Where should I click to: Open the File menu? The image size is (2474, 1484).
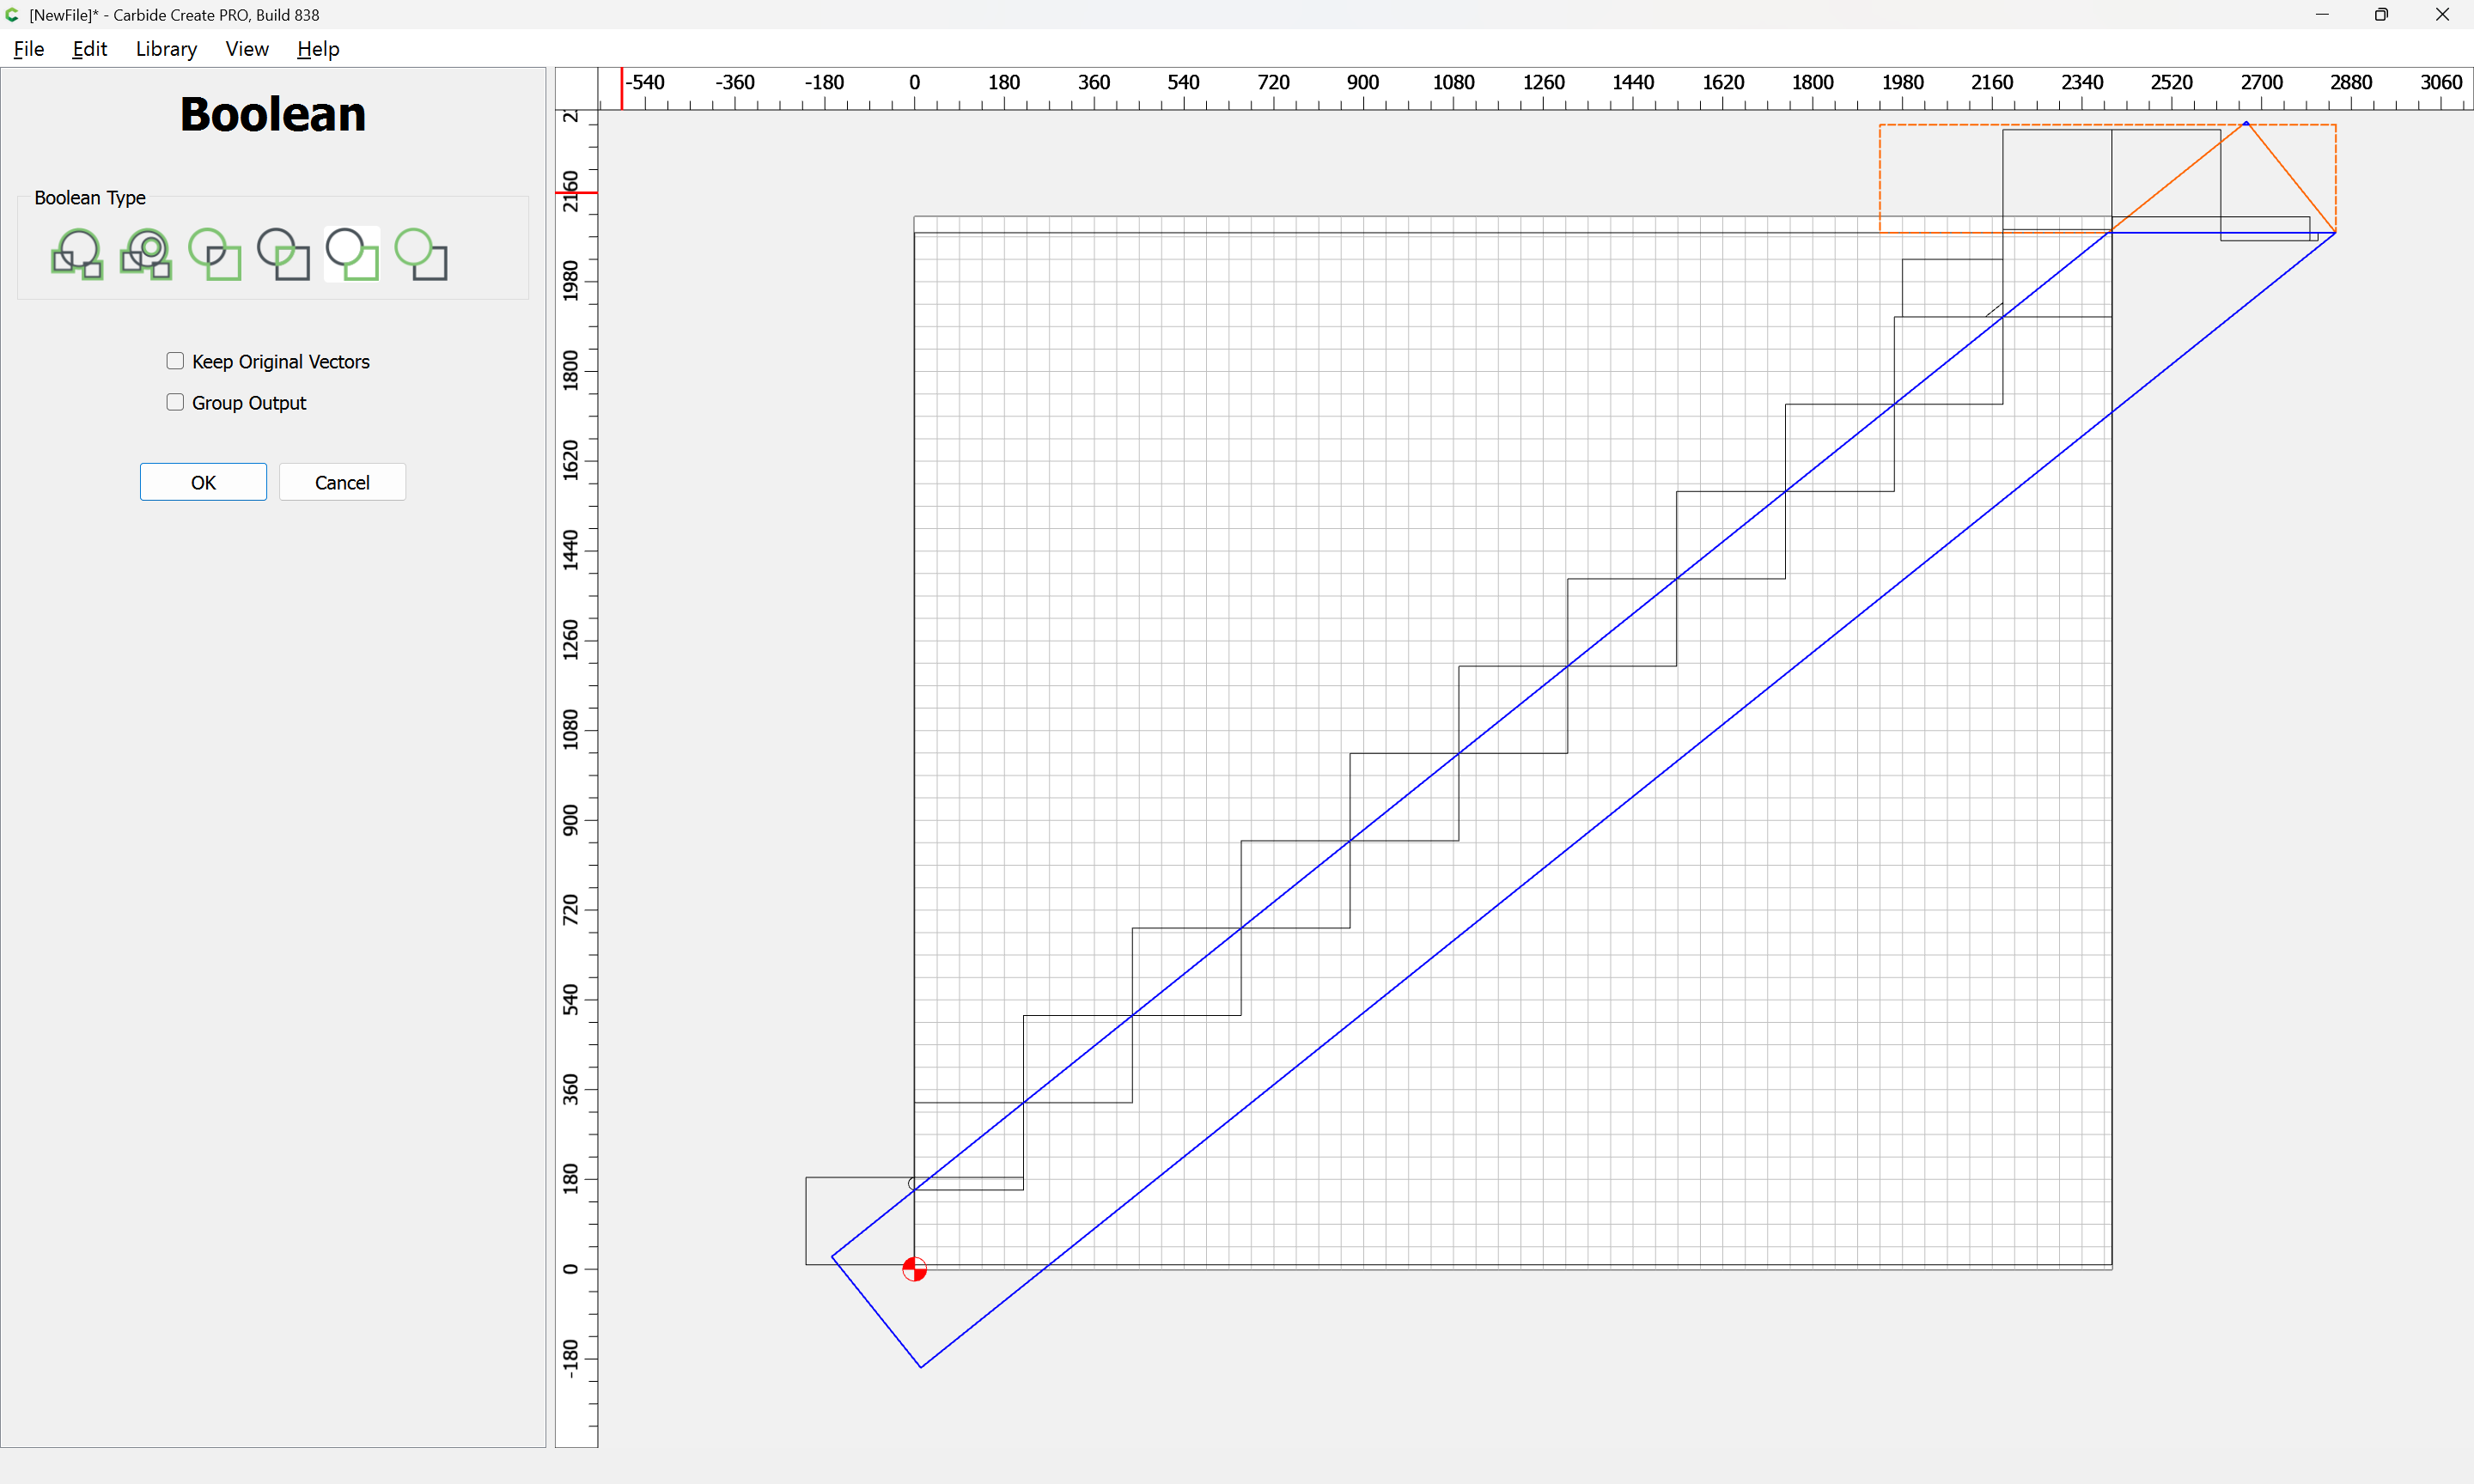[x=29, y=49]
